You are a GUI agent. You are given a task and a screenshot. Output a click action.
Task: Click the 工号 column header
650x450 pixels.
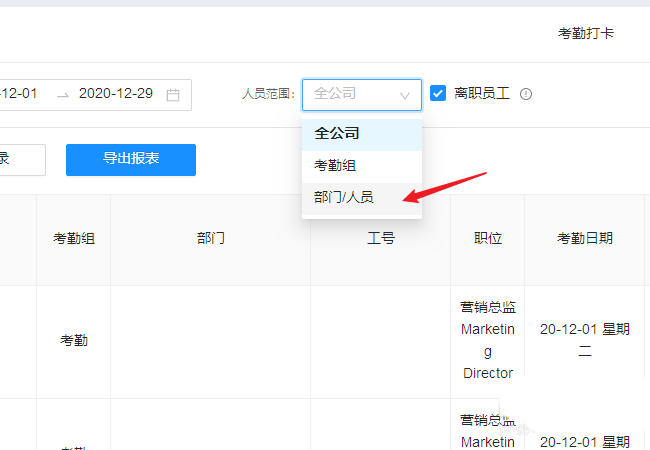(380, 239)
